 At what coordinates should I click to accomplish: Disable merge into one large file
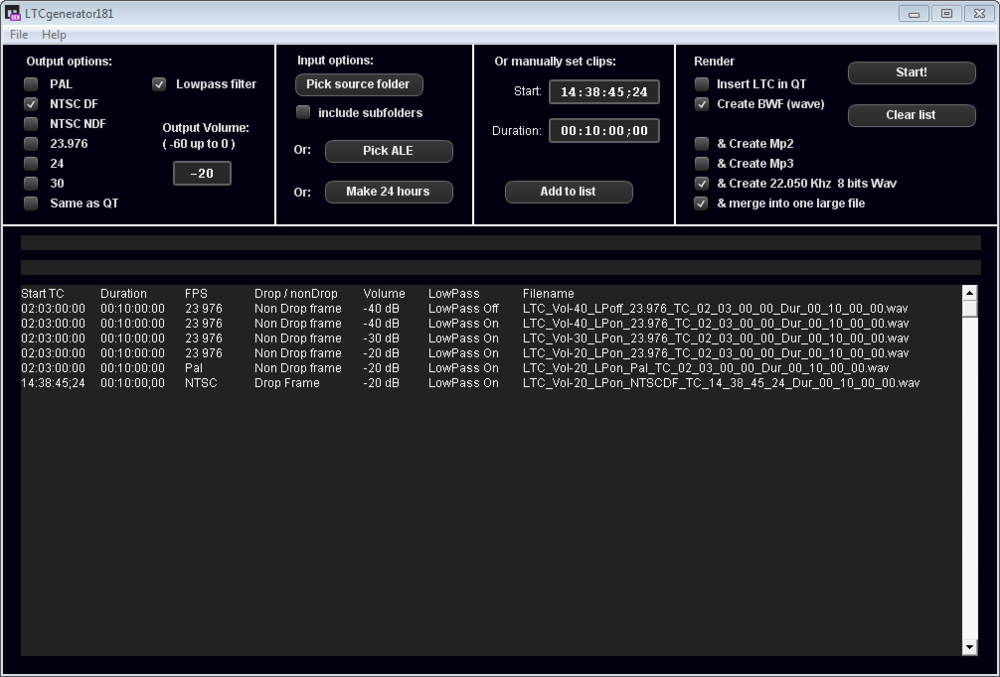[702, 203]
